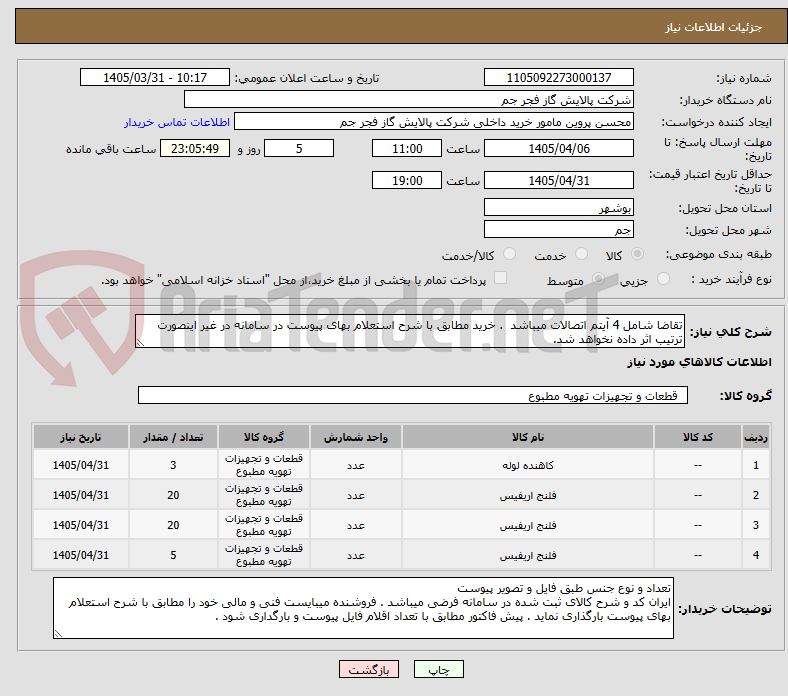
Task: Open the اطلاعات تماس خریدار link
Action: point(177,122)
